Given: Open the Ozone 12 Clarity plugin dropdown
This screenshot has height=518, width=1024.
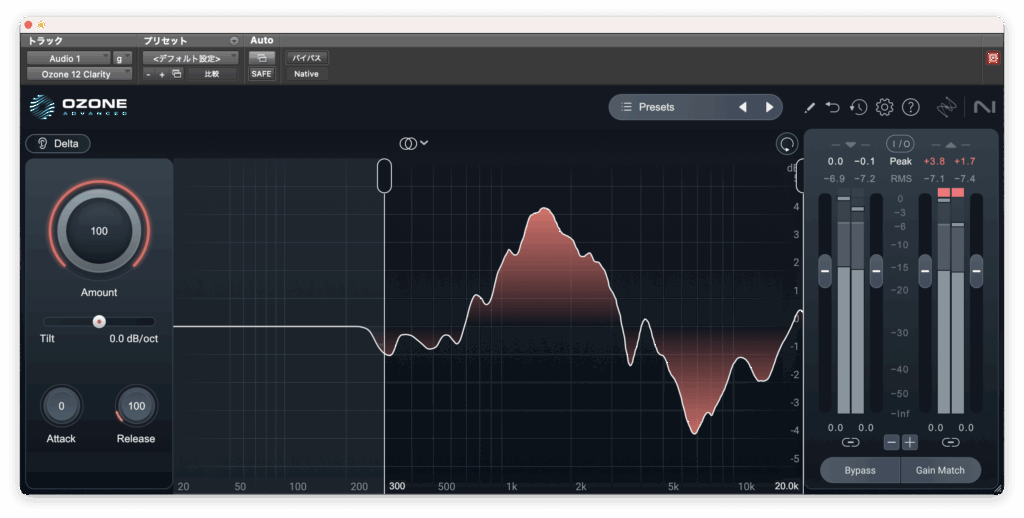Looking at the screenshot, I should click(x=79, y=74).
